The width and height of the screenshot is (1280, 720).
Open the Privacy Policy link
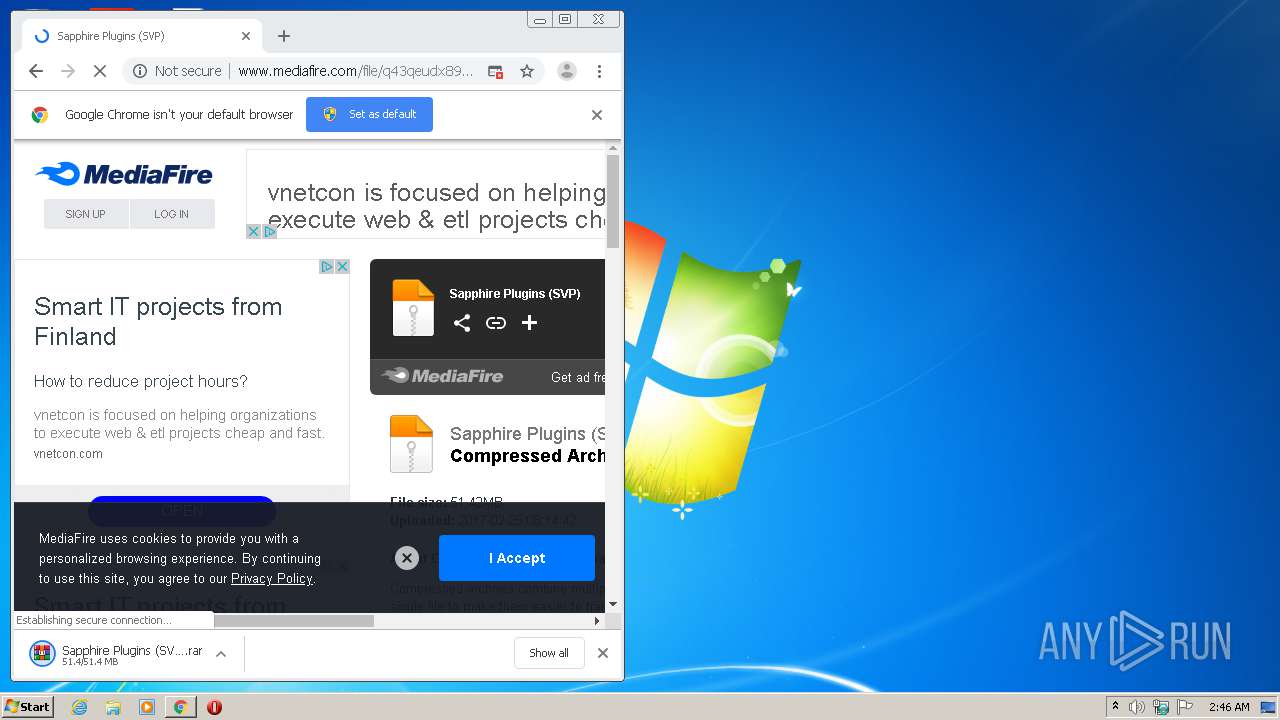(272, 578)
